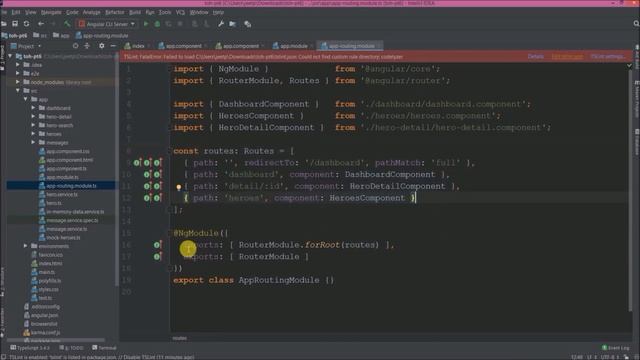Toggle the TypeScript 3.4.3 tool window
The image size is (640, 360).
point(30,348)
